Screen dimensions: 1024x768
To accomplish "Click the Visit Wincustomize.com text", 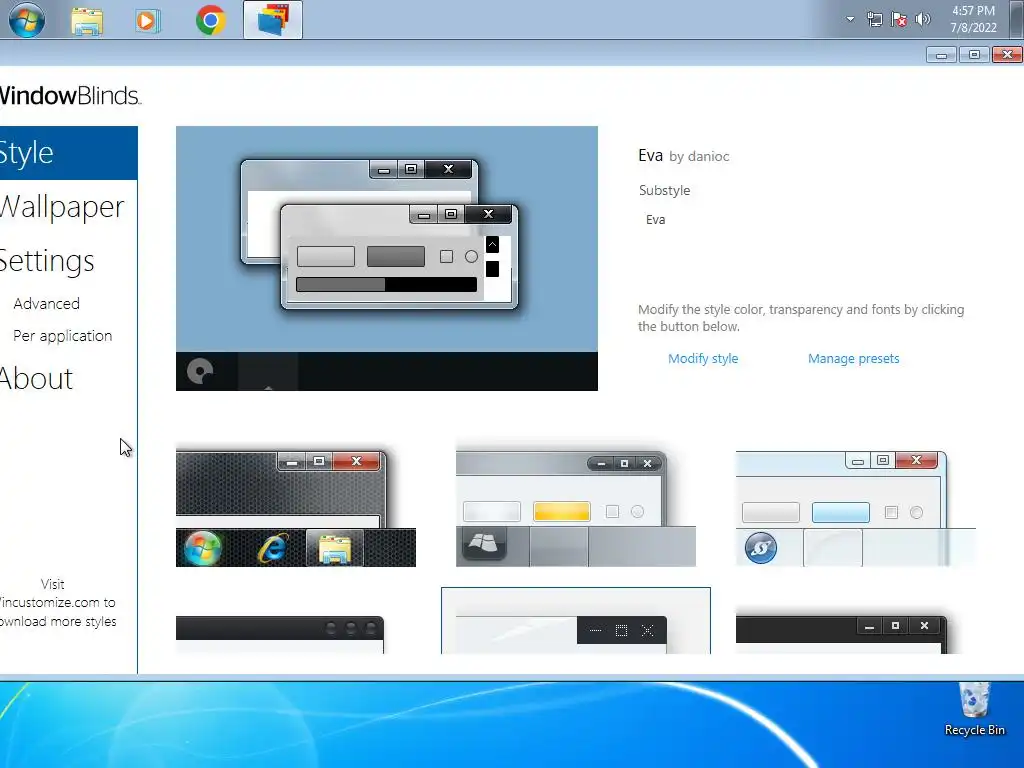I will point(58,603).
